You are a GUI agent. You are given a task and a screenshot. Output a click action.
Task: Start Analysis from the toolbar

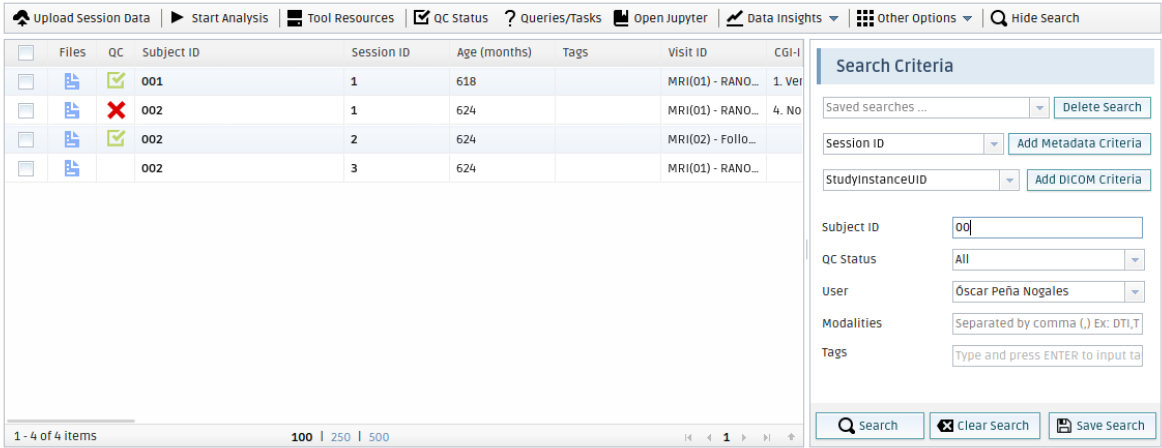(219, 18)
